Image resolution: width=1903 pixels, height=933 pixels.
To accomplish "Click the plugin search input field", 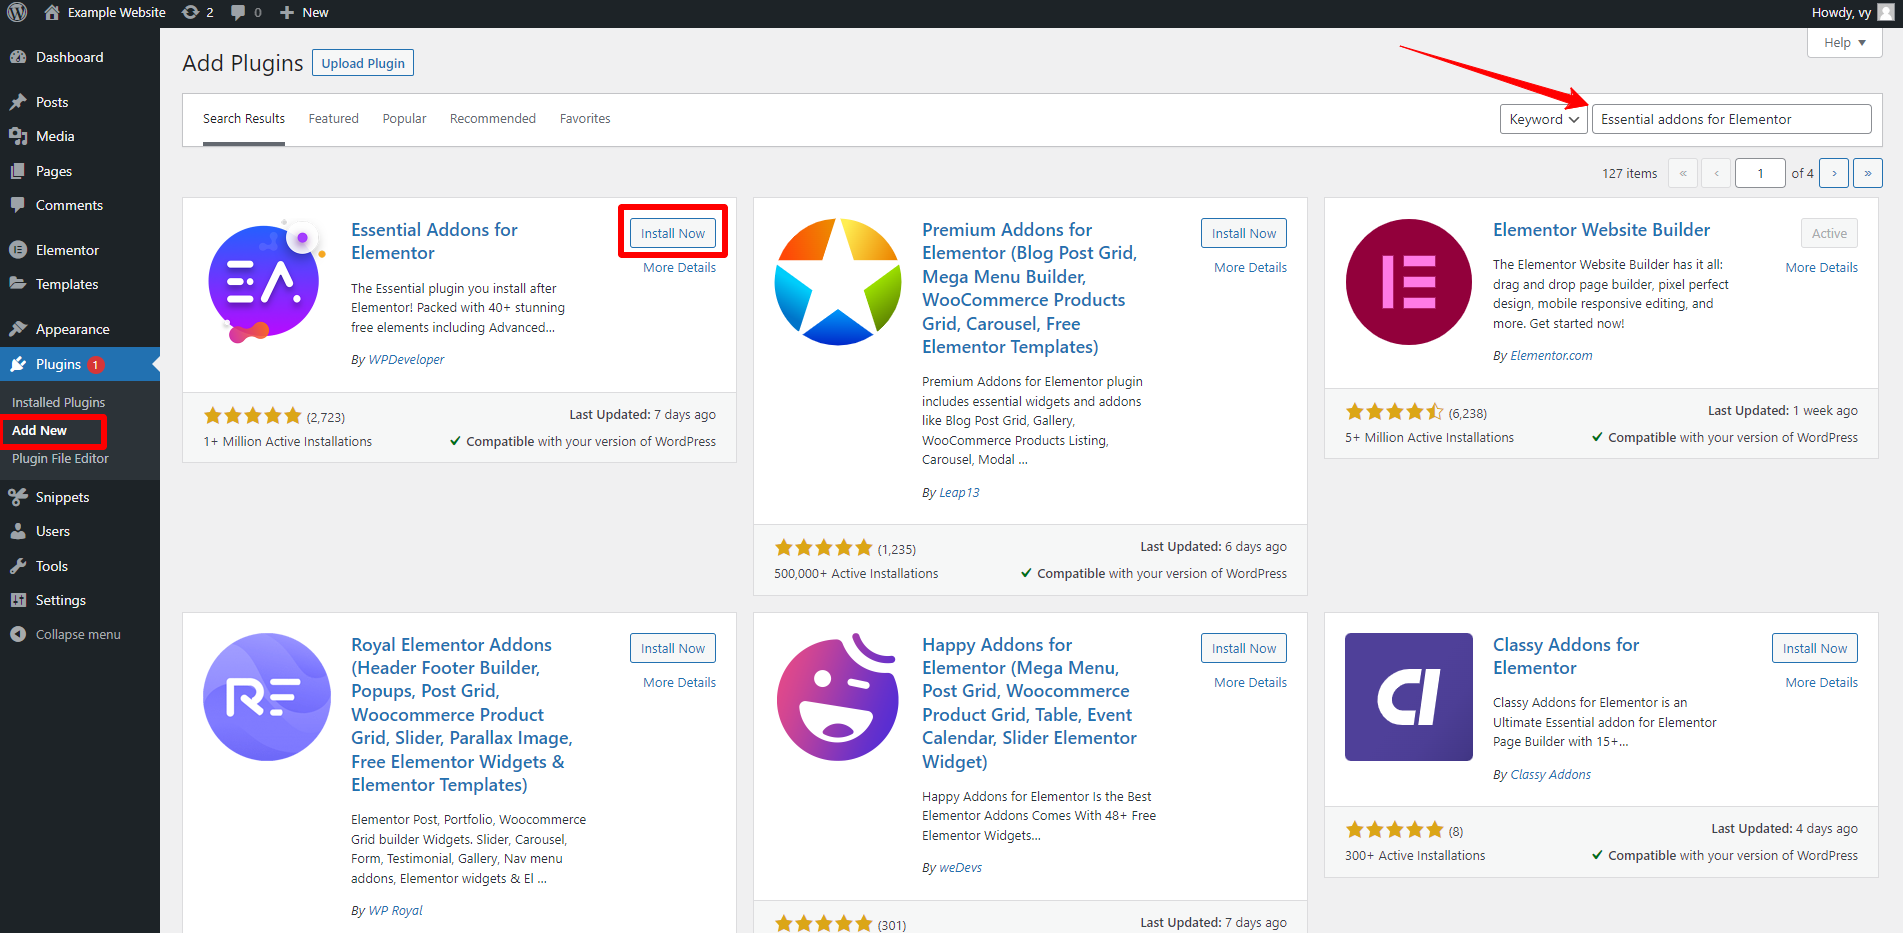I will 1731,119.
